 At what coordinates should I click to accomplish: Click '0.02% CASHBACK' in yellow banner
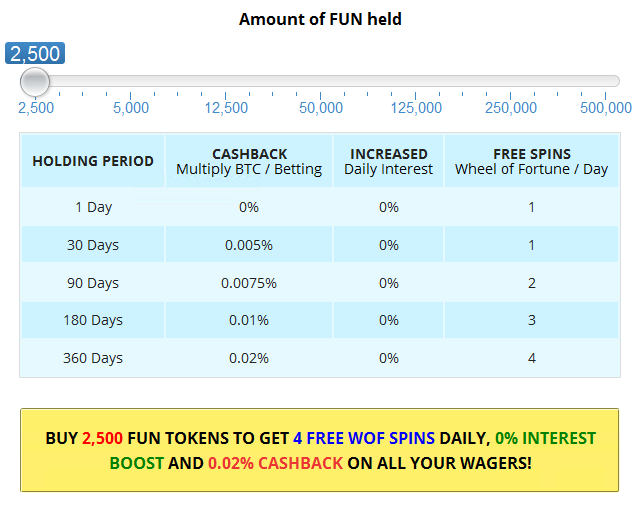(275, 463)
